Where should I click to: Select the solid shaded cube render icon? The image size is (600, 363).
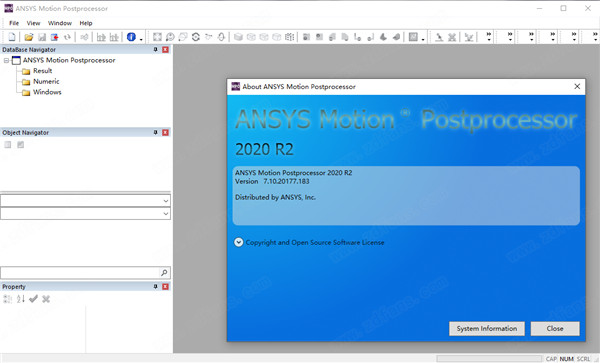[238, 37]
